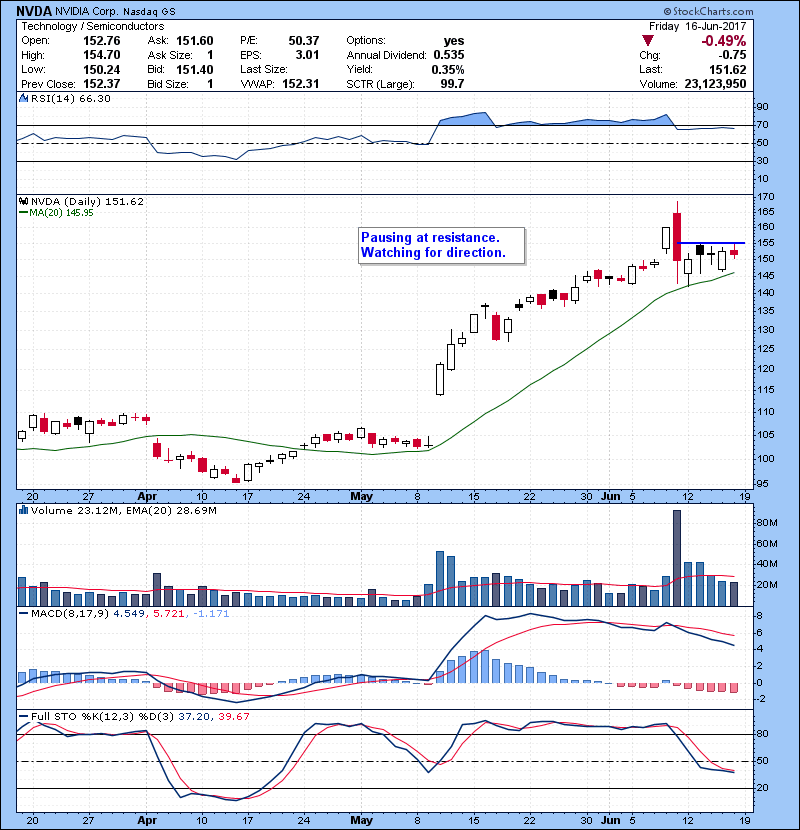
Task: Click the tallest volume bar above 80M
Action: 677,558
